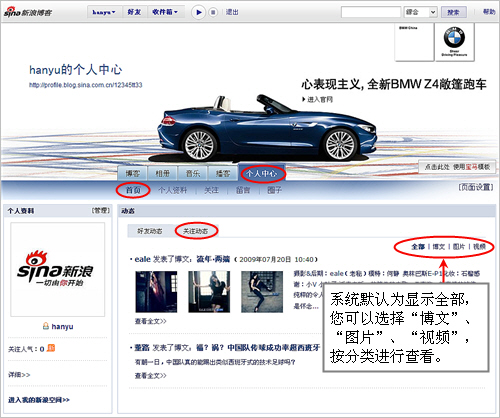Click the BMW China white card
The image size is (500, 418).
(x=414, y=42)
